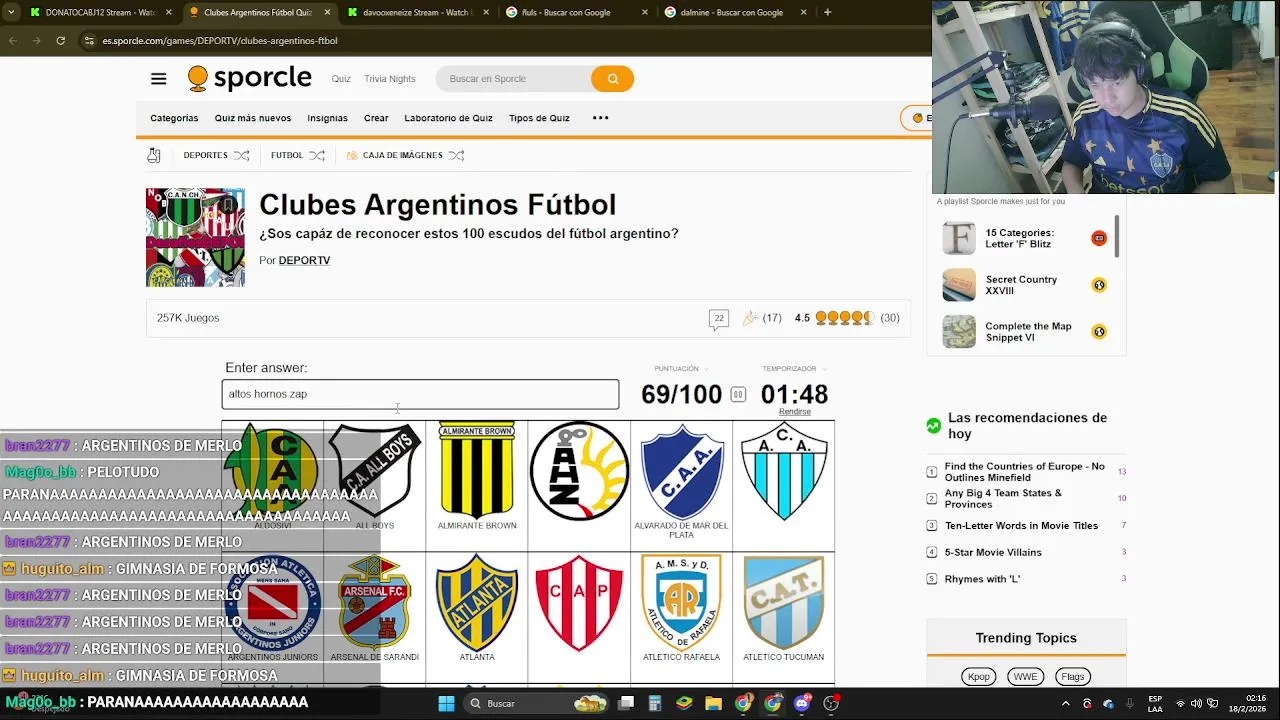Click the Rendirse give-up link

(x=795, y=411)
